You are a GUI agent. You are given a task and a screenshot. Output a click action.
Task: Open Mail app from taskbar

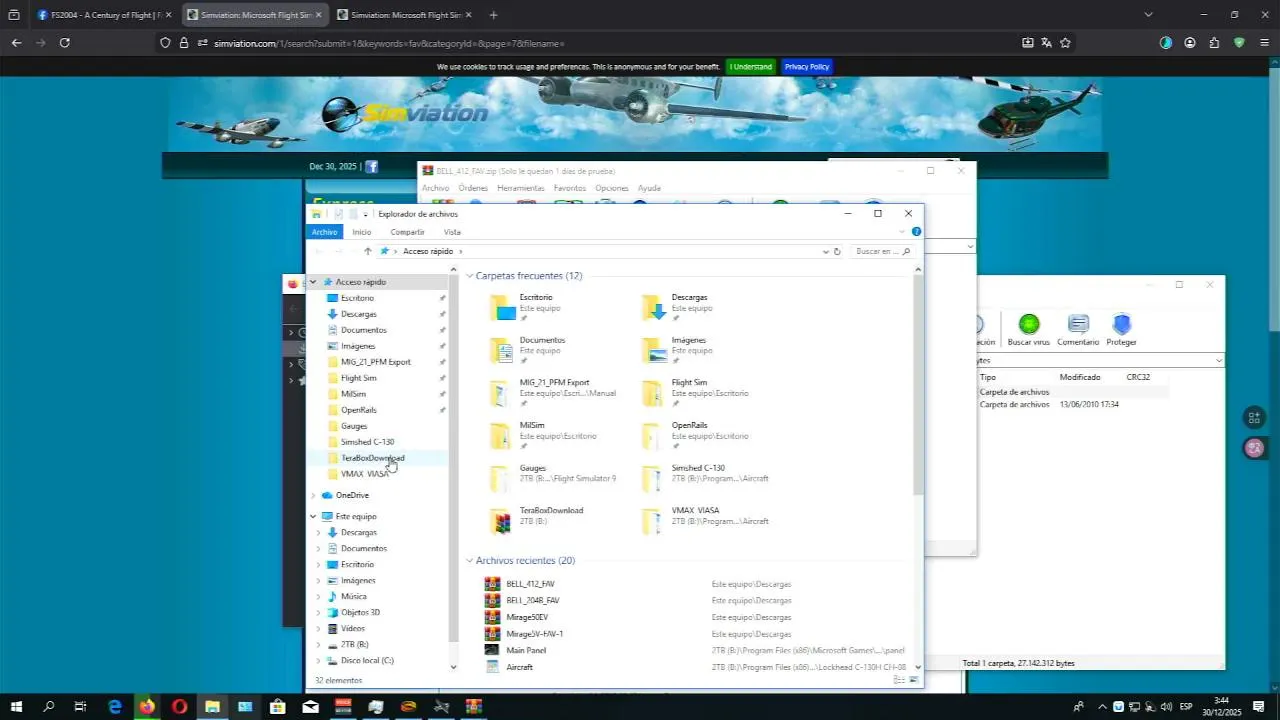pyautogui.click(x=310, y=707)
